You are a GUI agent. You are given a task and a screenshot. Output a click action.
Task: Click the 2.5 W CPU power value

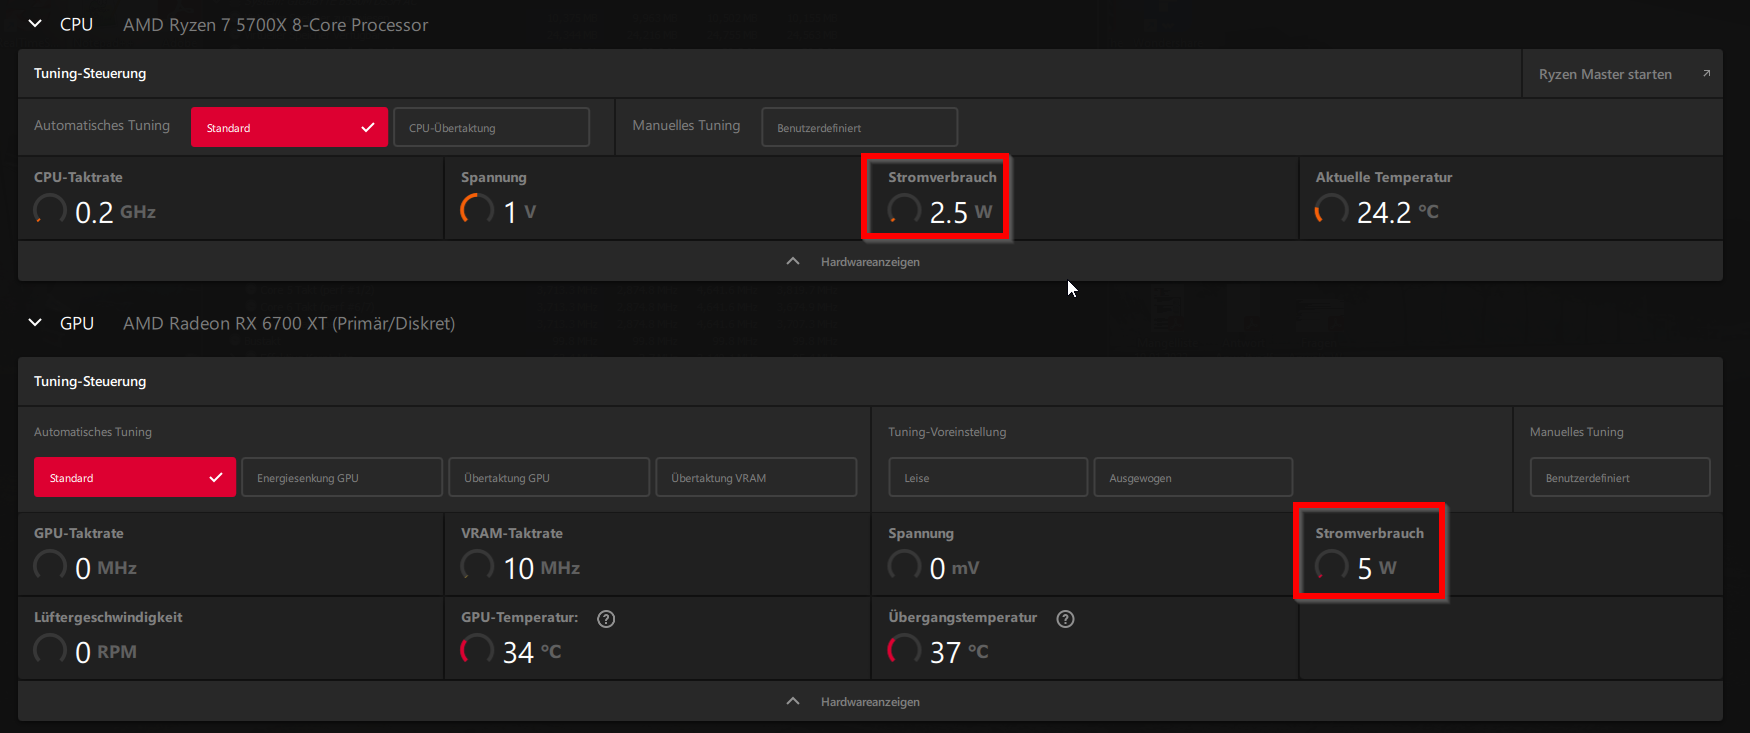960,212
